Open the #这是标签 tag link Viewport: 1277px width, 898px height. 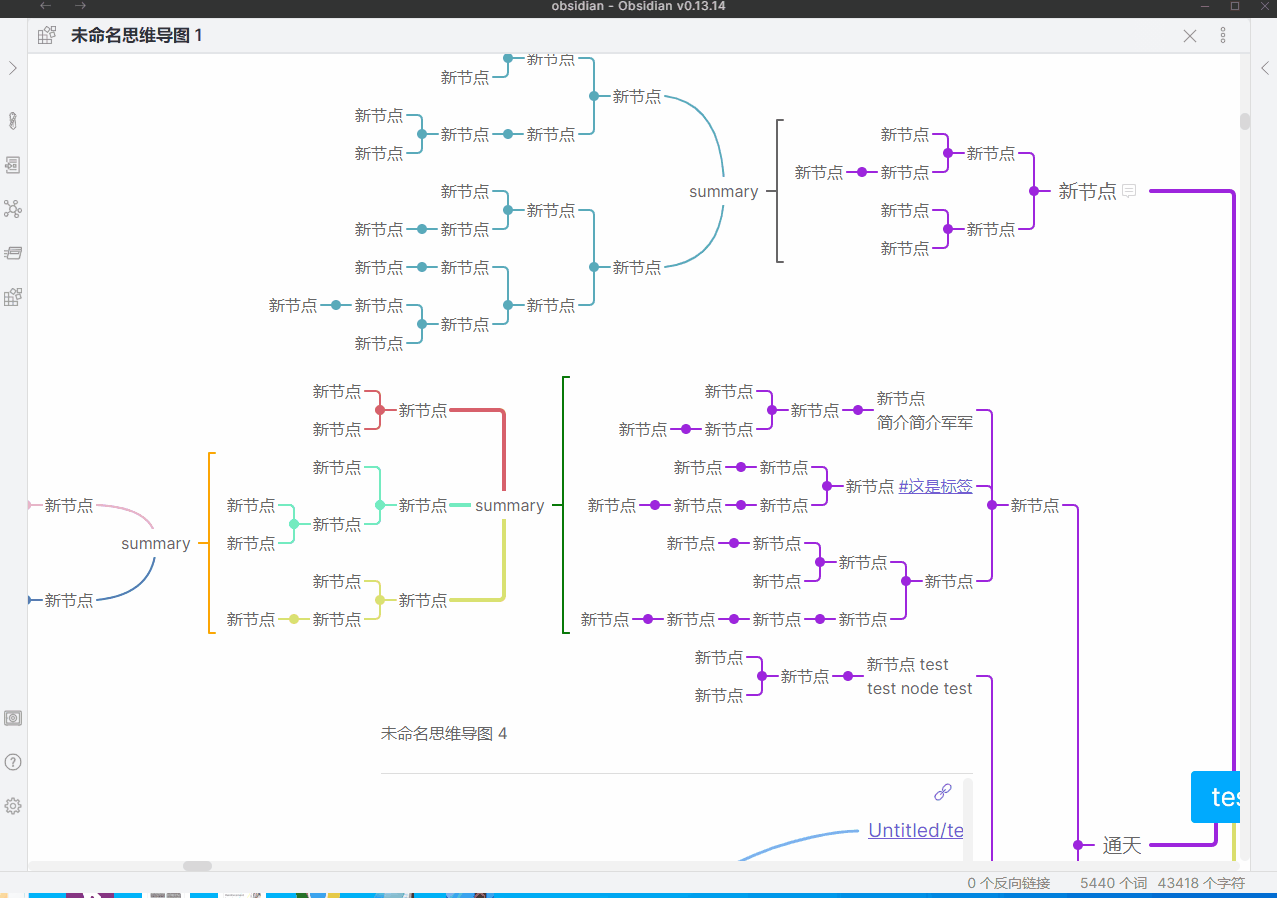point(936,486)
